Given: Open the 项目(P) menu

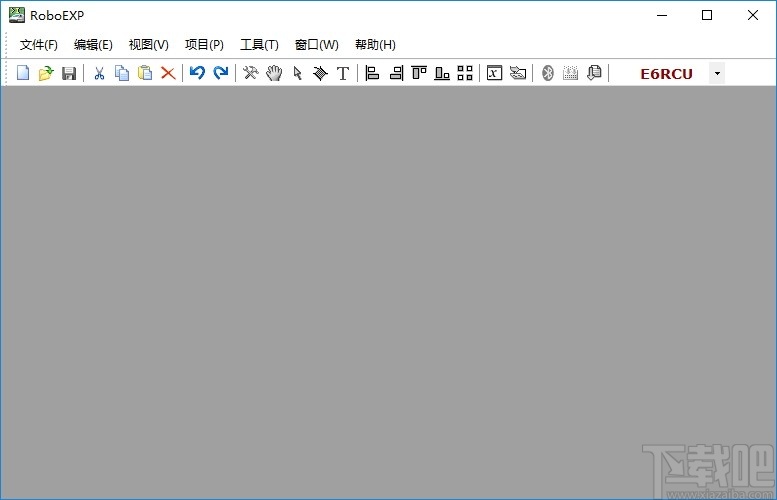Looking at the screenshot, I should (x=204, y=45).
